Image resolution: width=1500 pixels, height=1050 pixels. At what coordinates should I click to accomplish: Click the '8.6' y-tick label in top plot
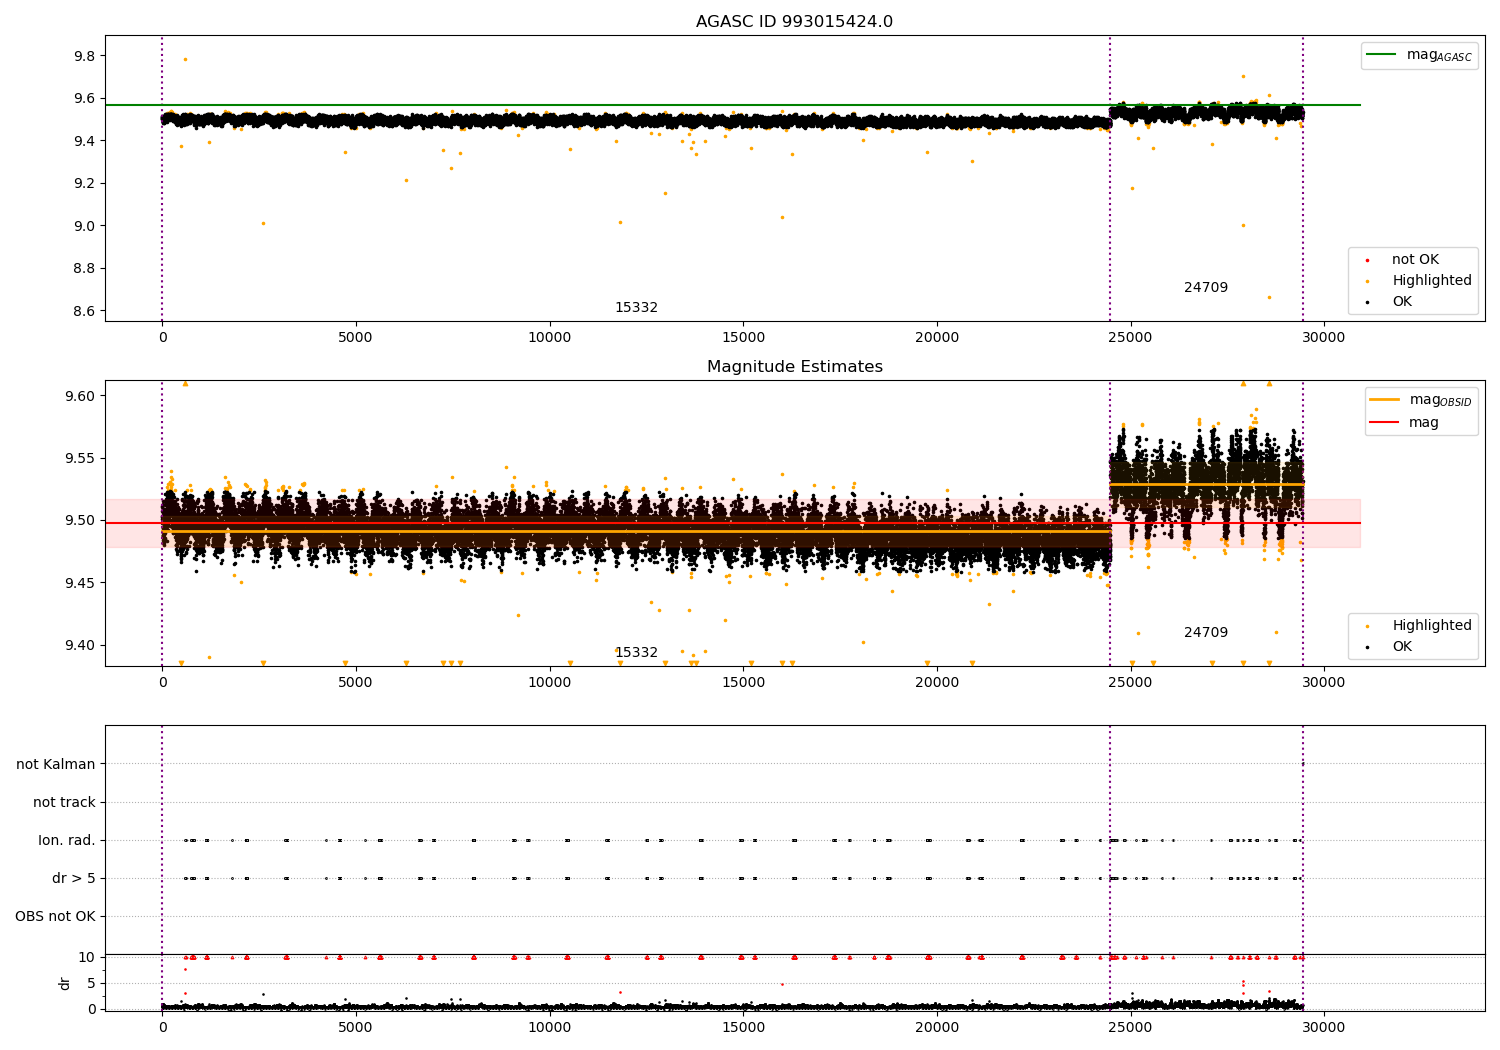(x=84, y=311)
